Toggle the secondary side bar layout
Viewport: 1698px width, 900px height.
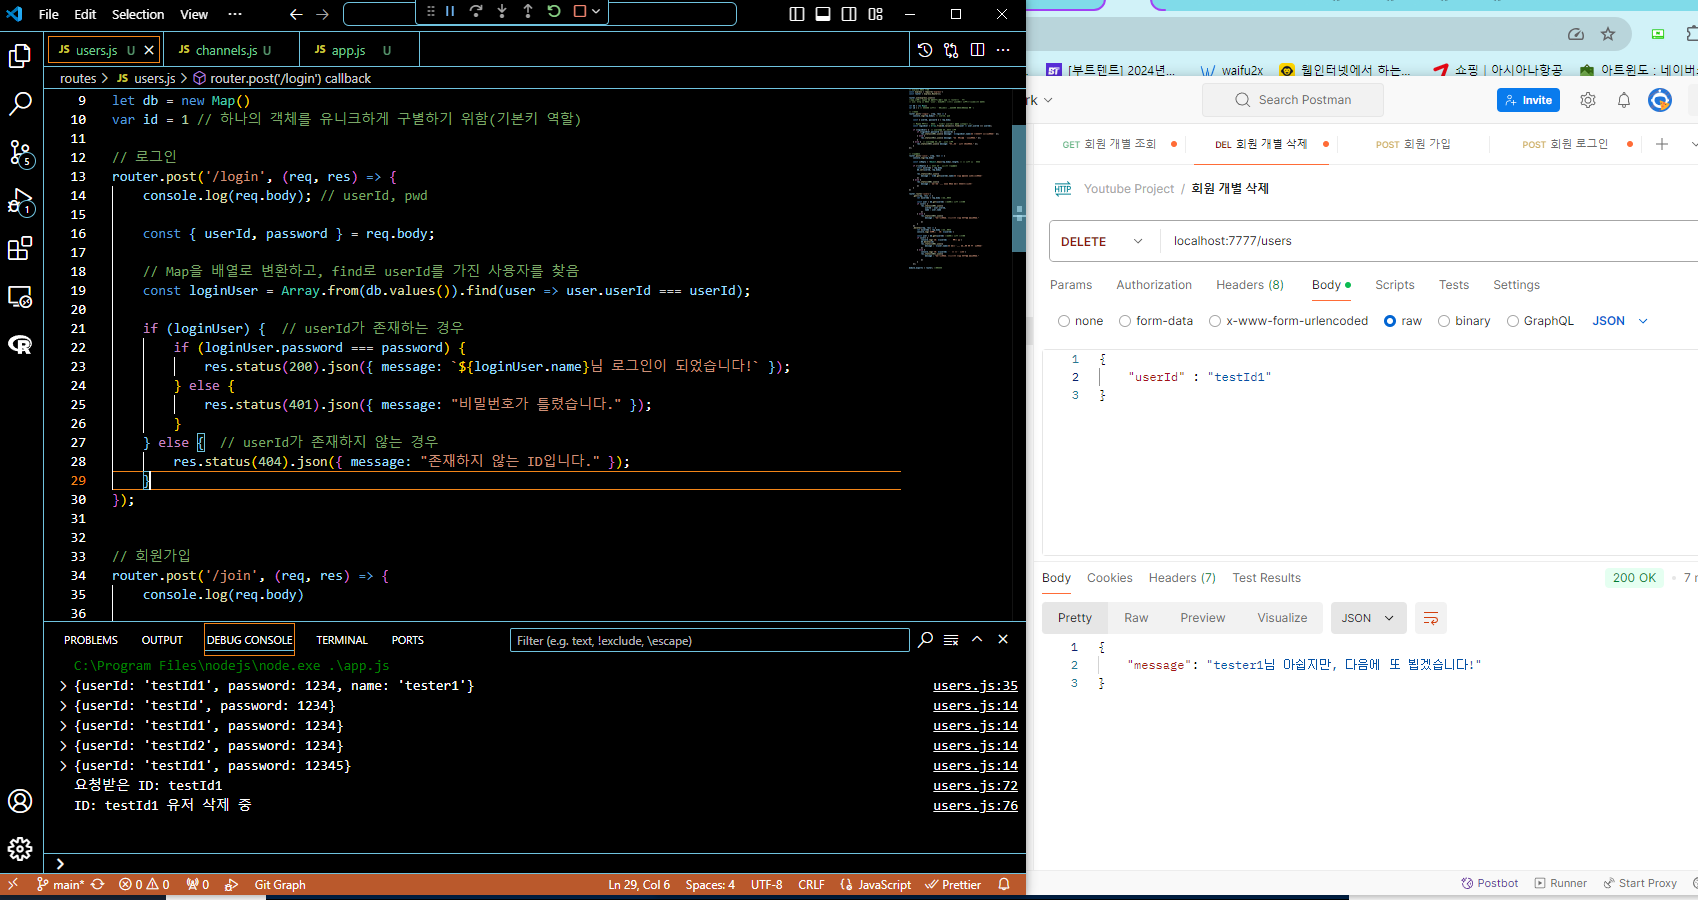849,14
